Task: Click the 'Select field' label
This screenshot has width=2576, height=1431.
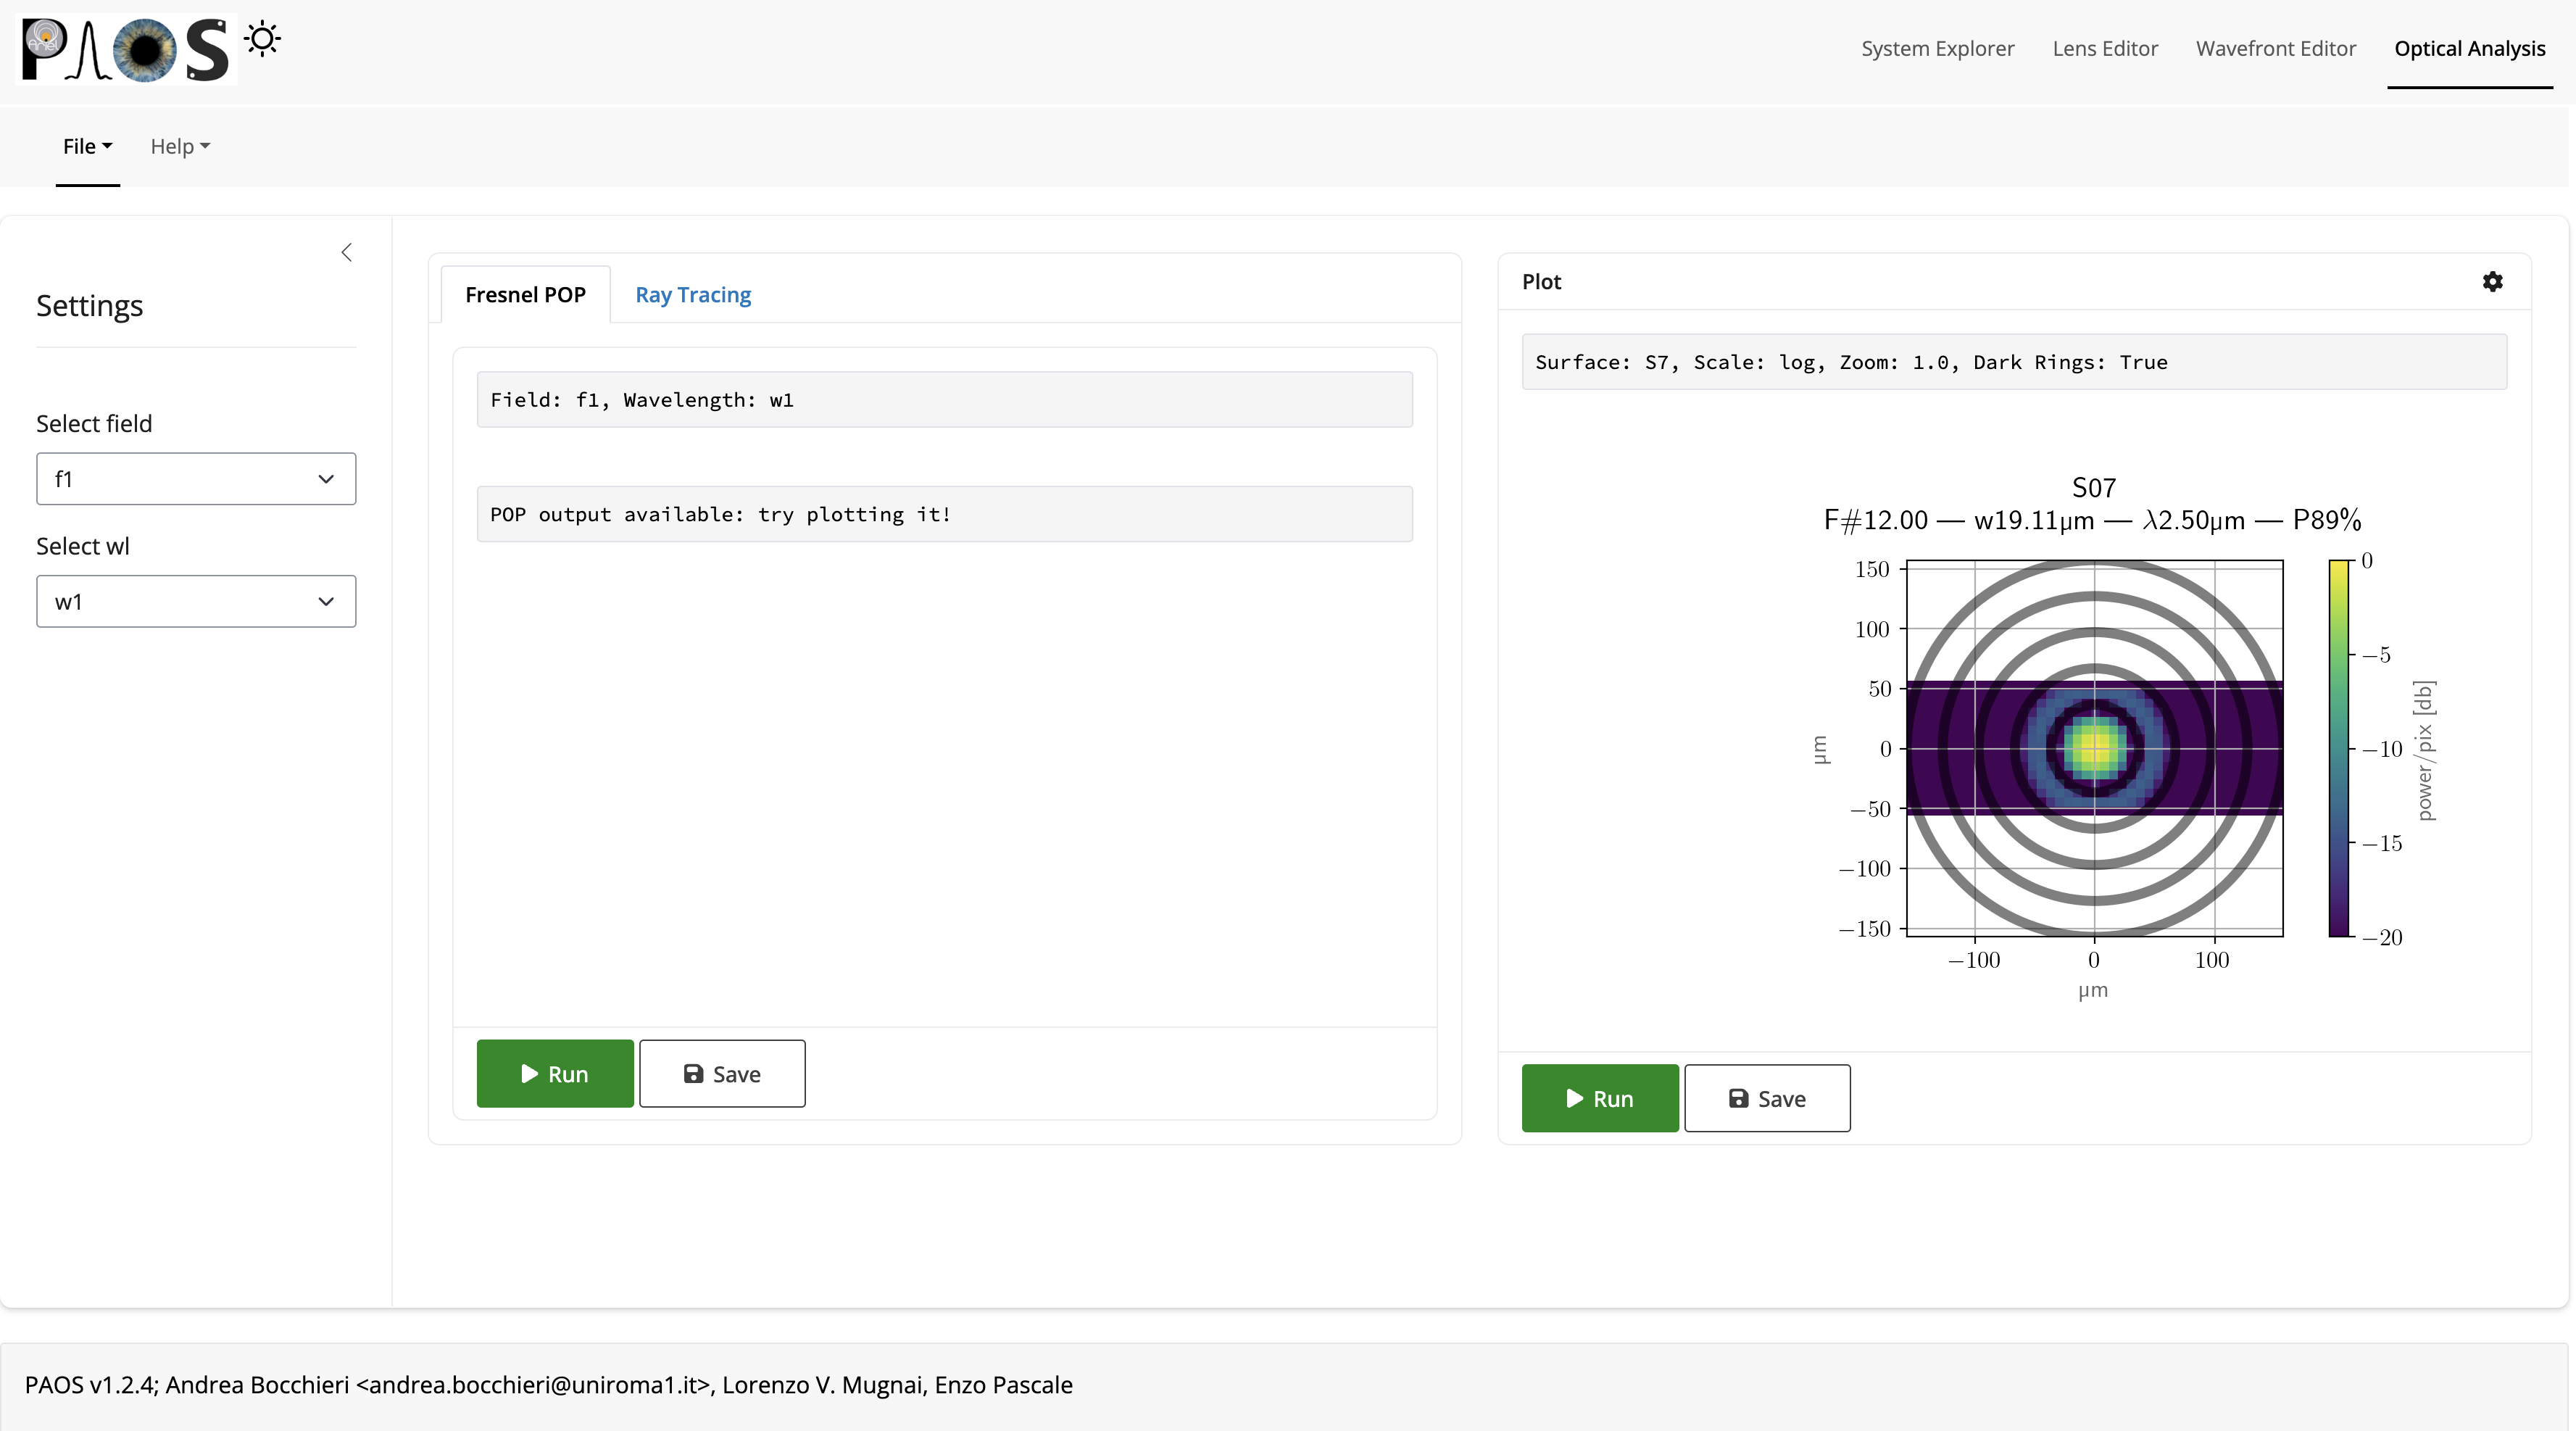Action: 94,423
